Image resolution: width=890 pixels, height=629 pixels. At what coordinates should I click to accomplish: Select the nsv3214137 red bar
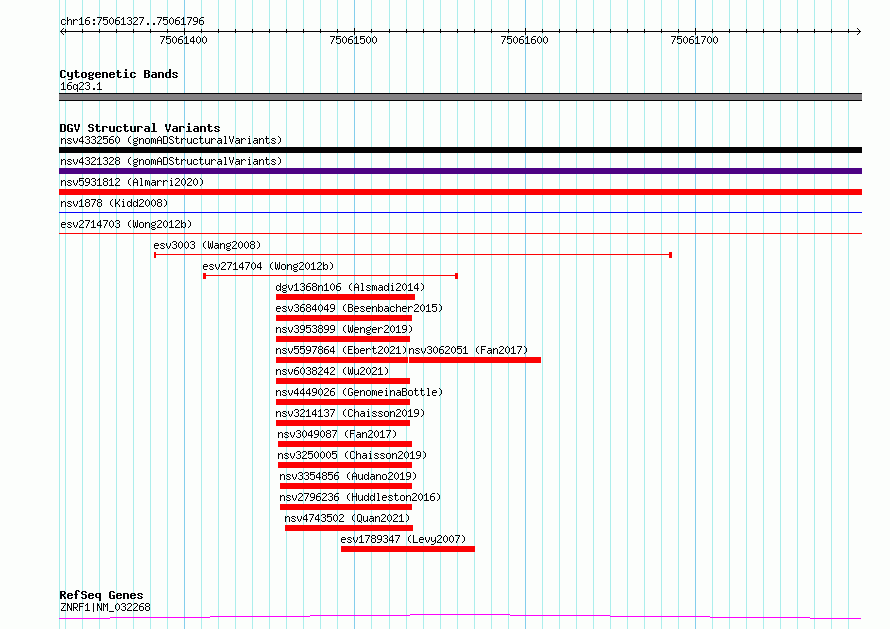(x=343, y=423)
